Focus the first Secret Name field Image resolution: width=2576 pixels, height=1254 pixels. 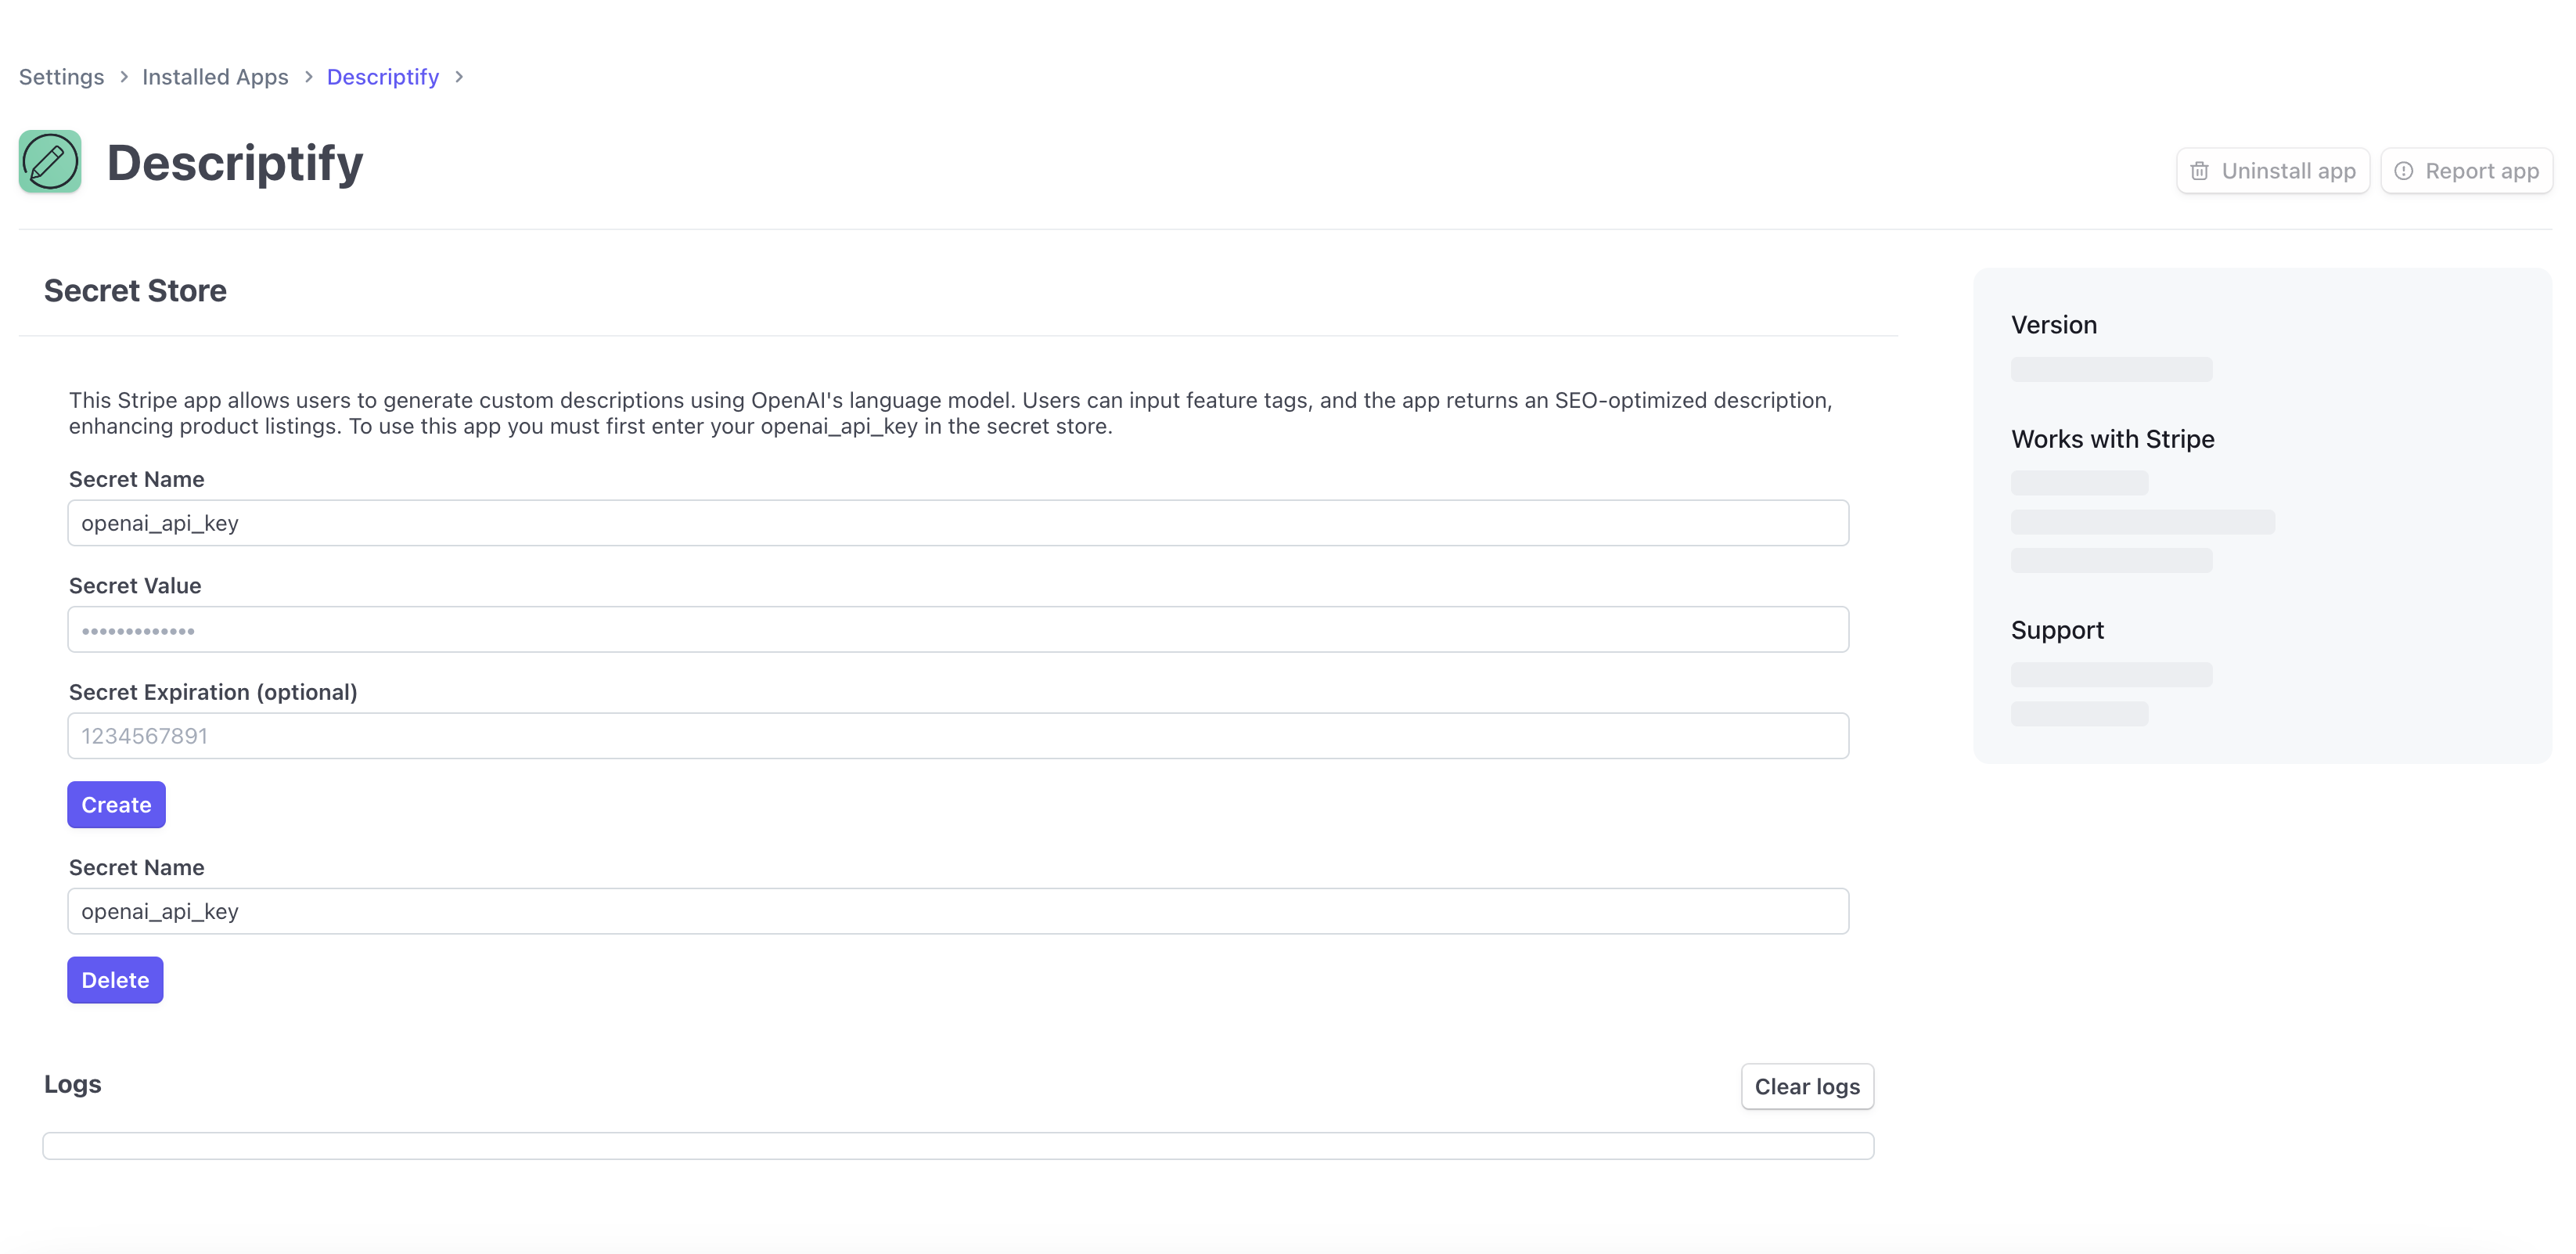point(957,523)
